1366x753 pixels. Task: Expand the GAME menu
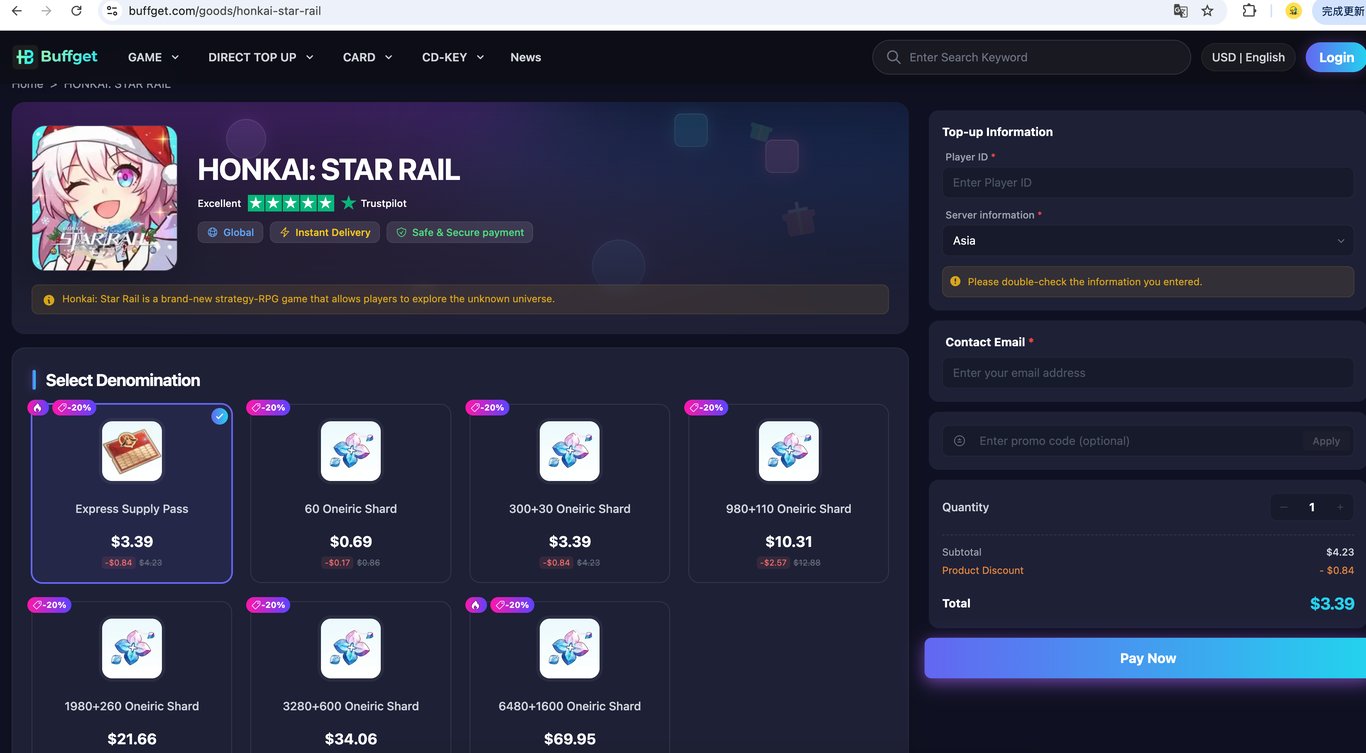pos(154,57)
